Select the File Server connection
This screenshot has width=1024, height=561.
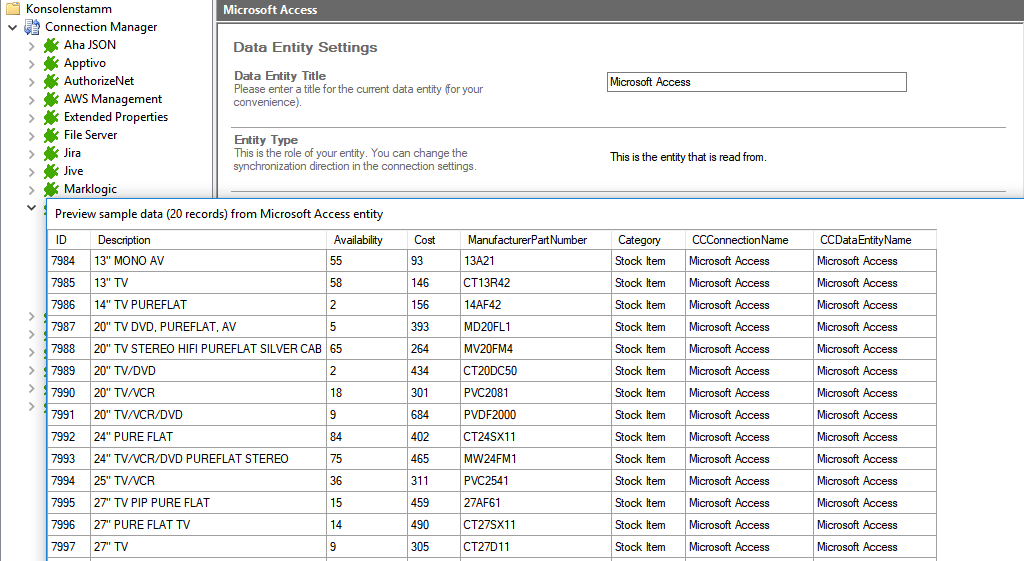coord(90,135)
